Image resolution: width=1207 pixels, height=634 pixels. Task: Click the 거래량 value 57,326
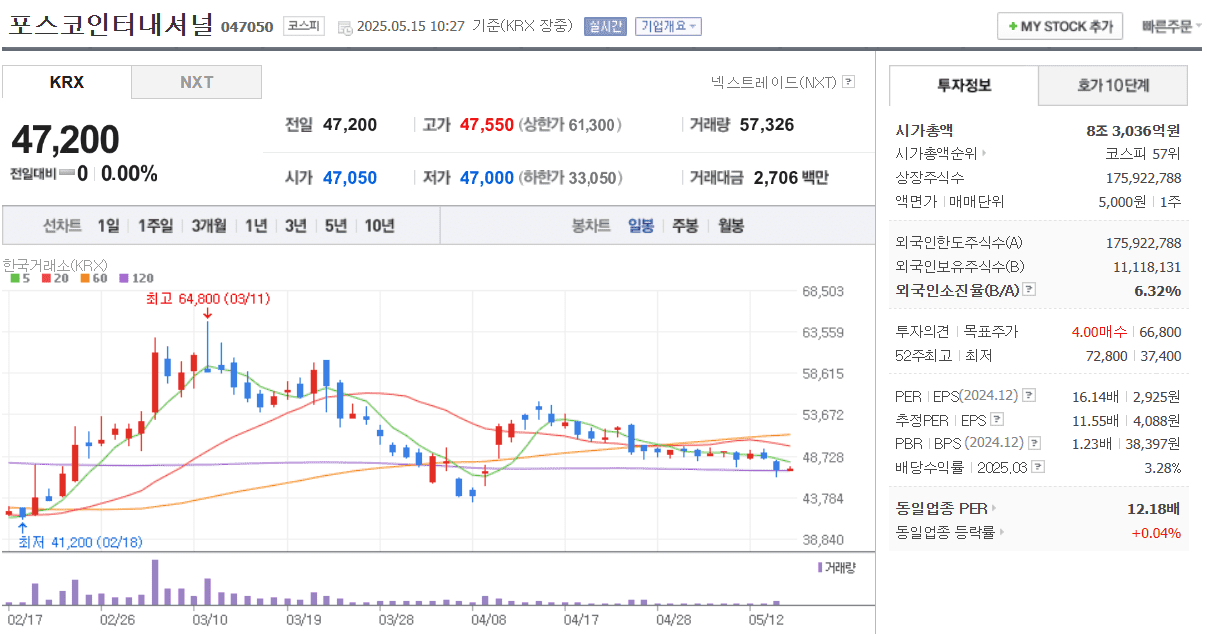[x=767, y=125]
